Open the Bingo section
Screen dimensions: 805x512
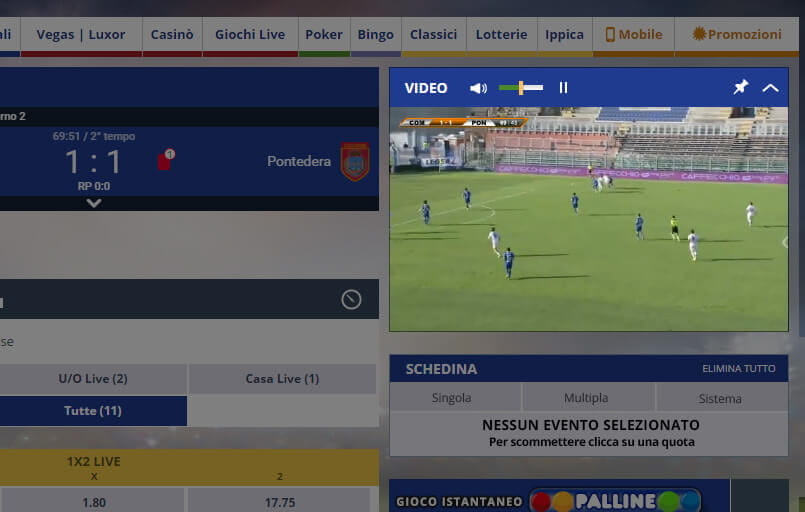376,34
